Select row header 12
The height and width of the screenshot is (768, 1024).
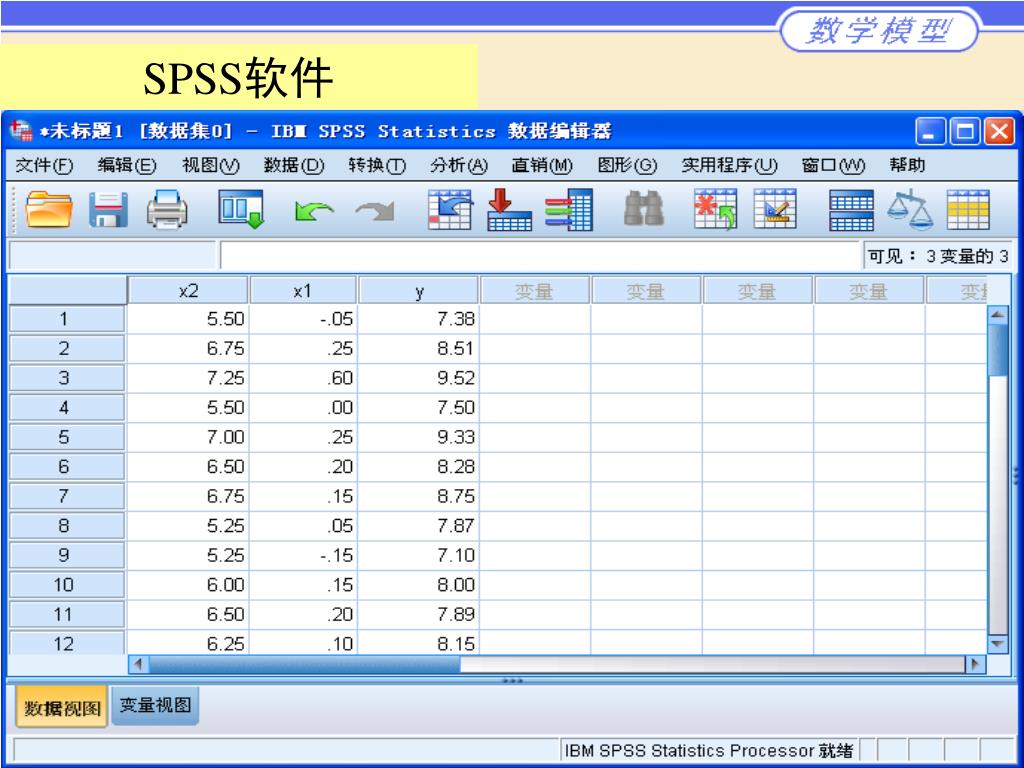(66, 643)
